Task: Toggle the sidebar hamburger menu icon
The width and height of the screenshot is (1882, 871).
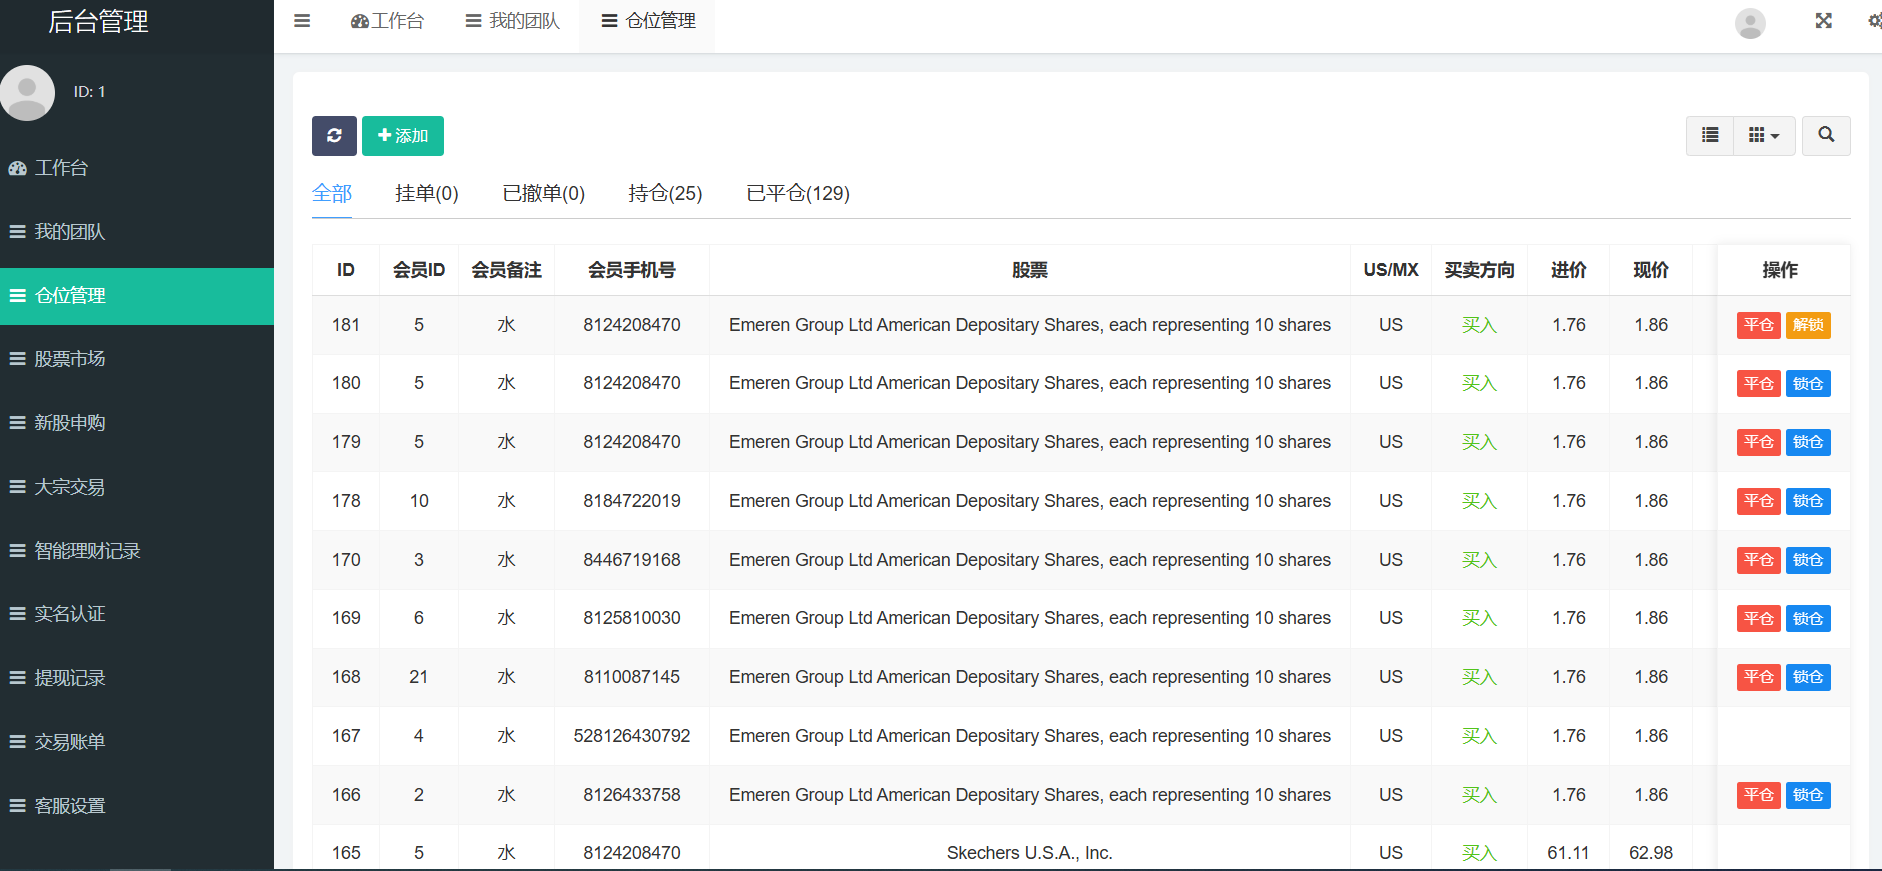Action: pyautogui.click(x=302, y=21)
